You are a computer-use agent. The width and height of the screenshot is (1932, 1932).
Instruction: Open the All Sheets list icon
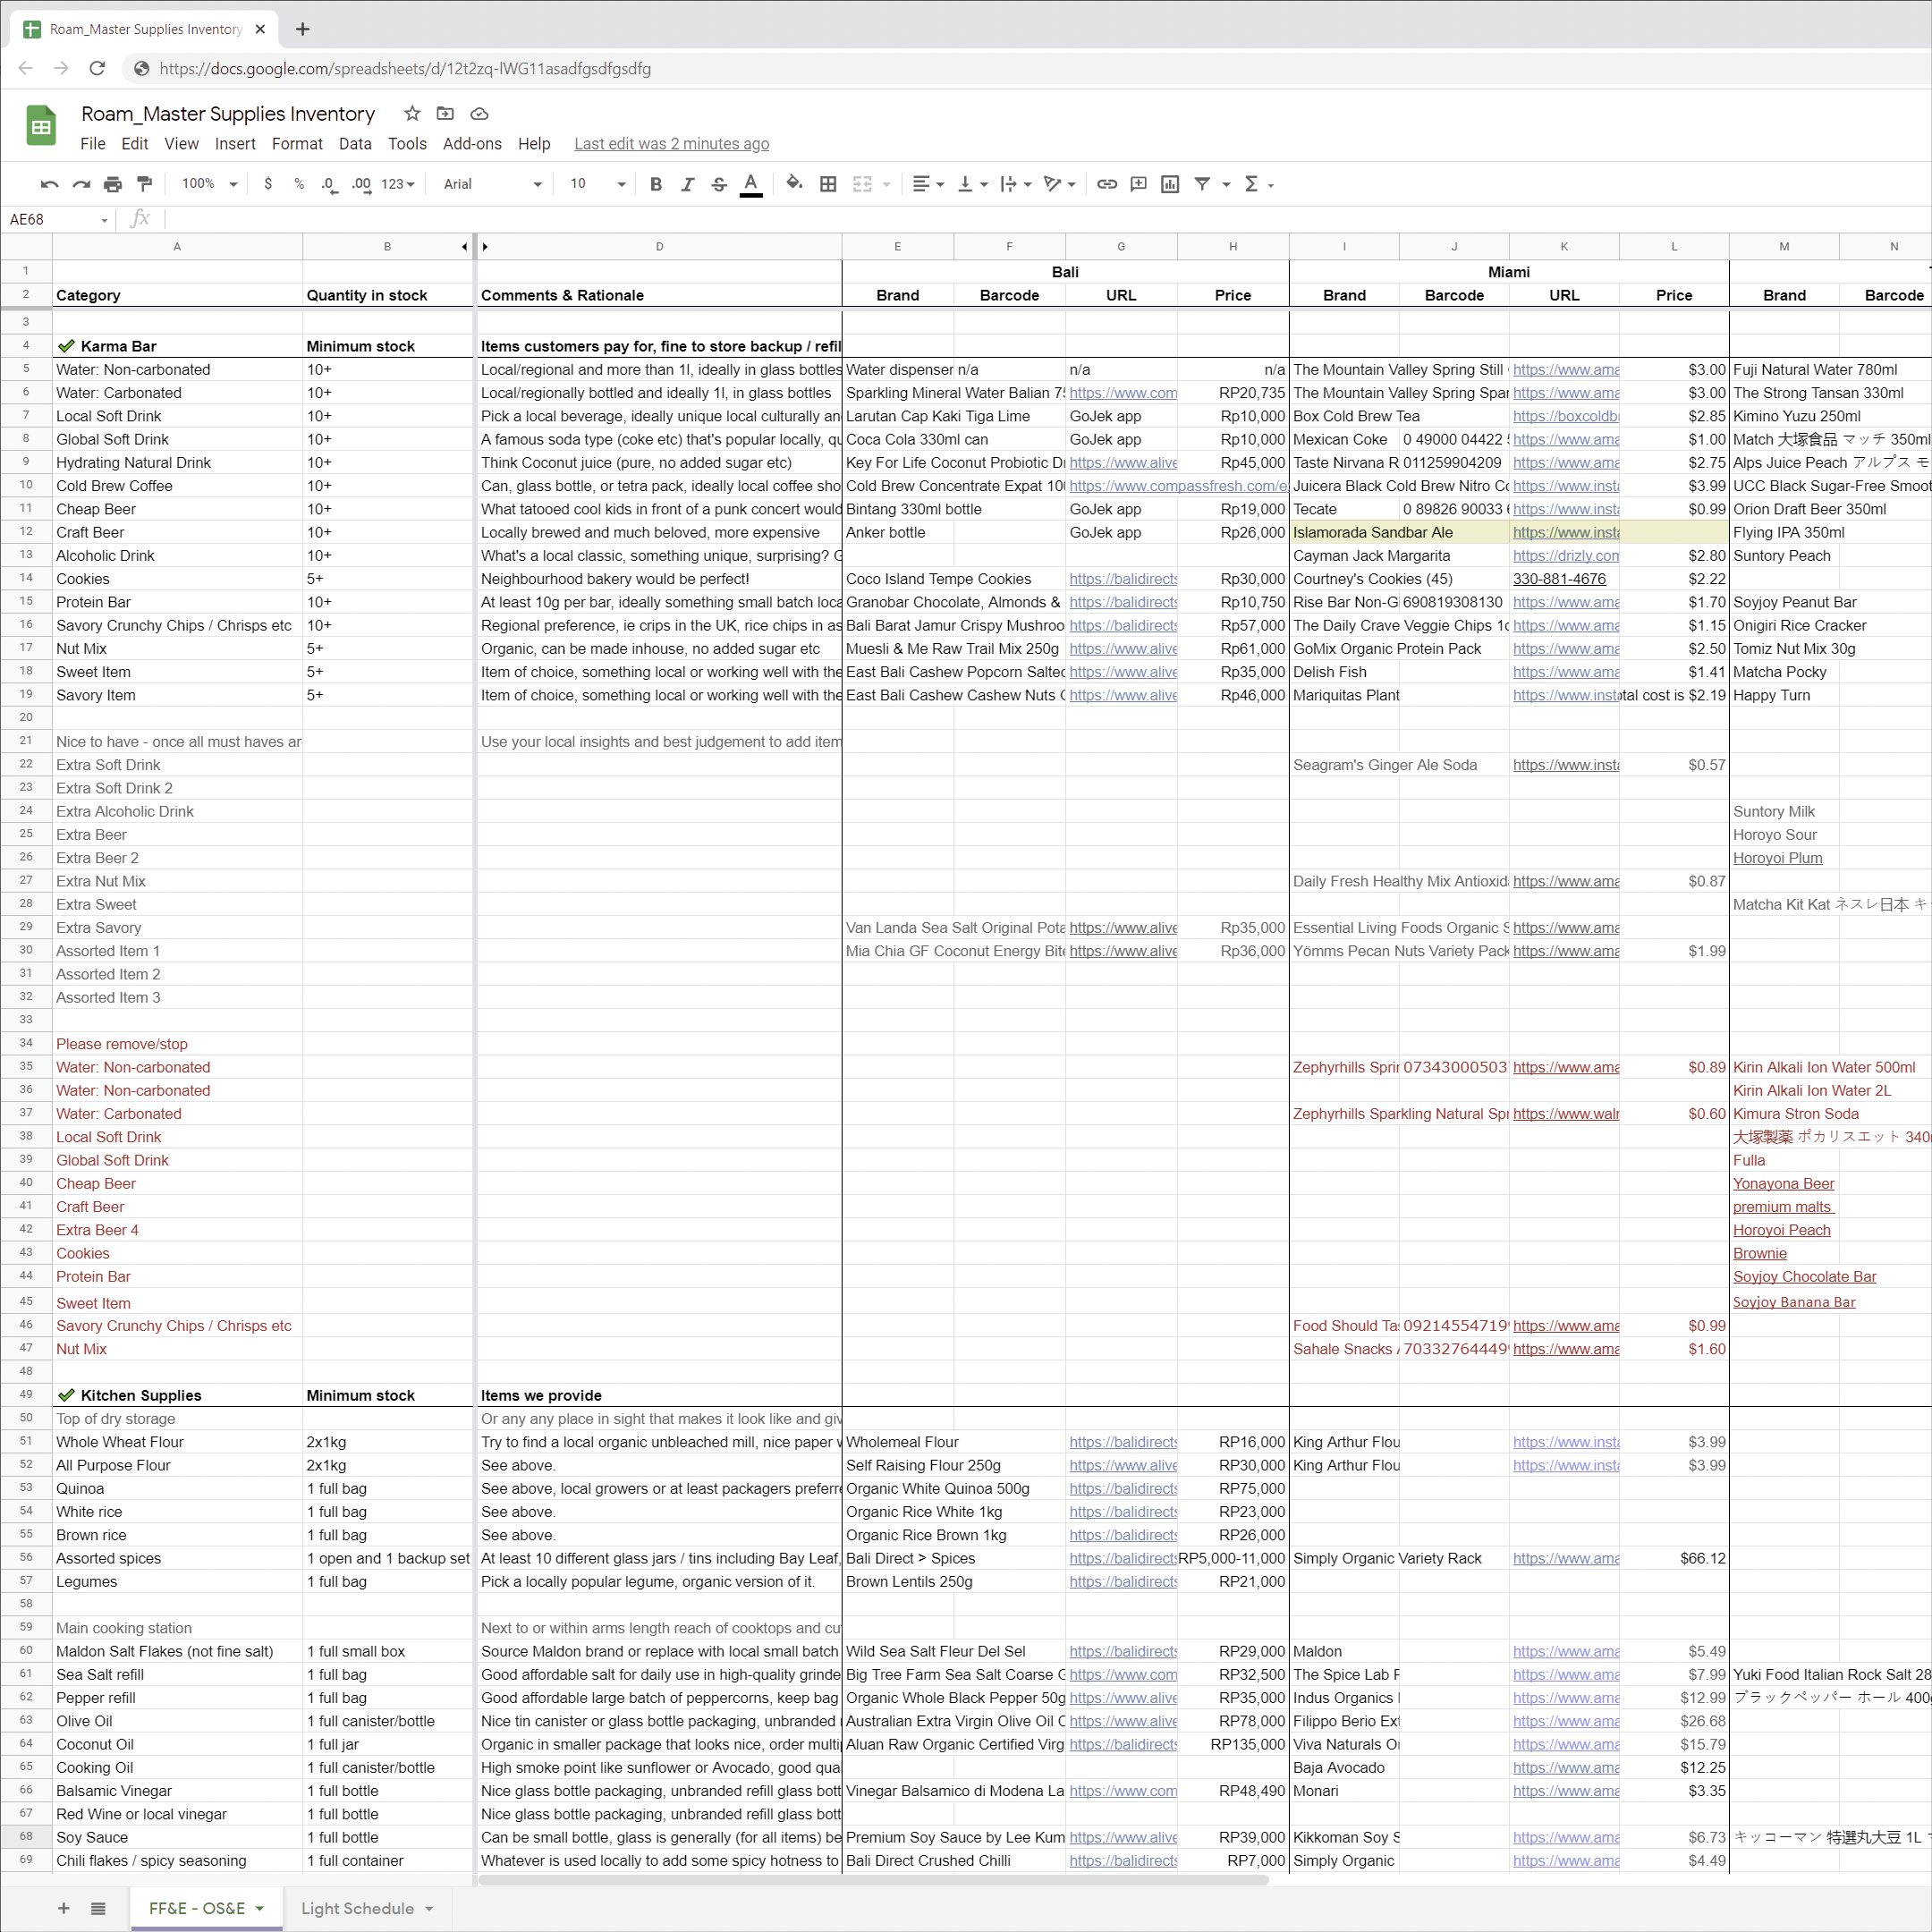98,1908
